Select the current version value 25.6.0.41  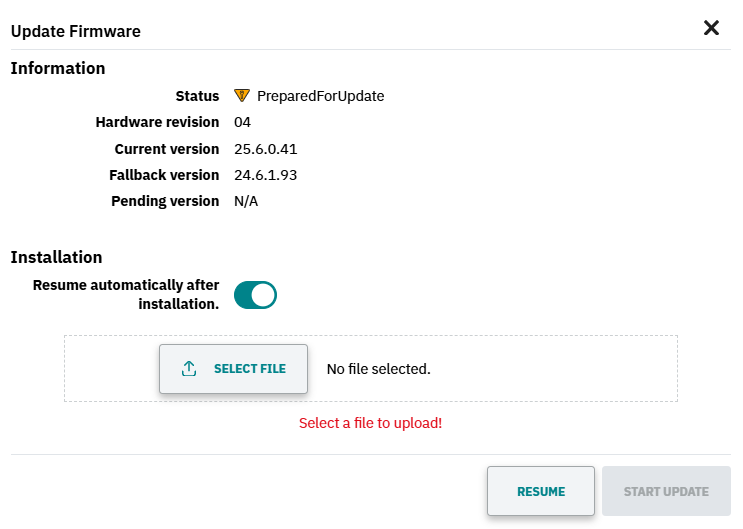pyautogui.click(x=265, y=149)
